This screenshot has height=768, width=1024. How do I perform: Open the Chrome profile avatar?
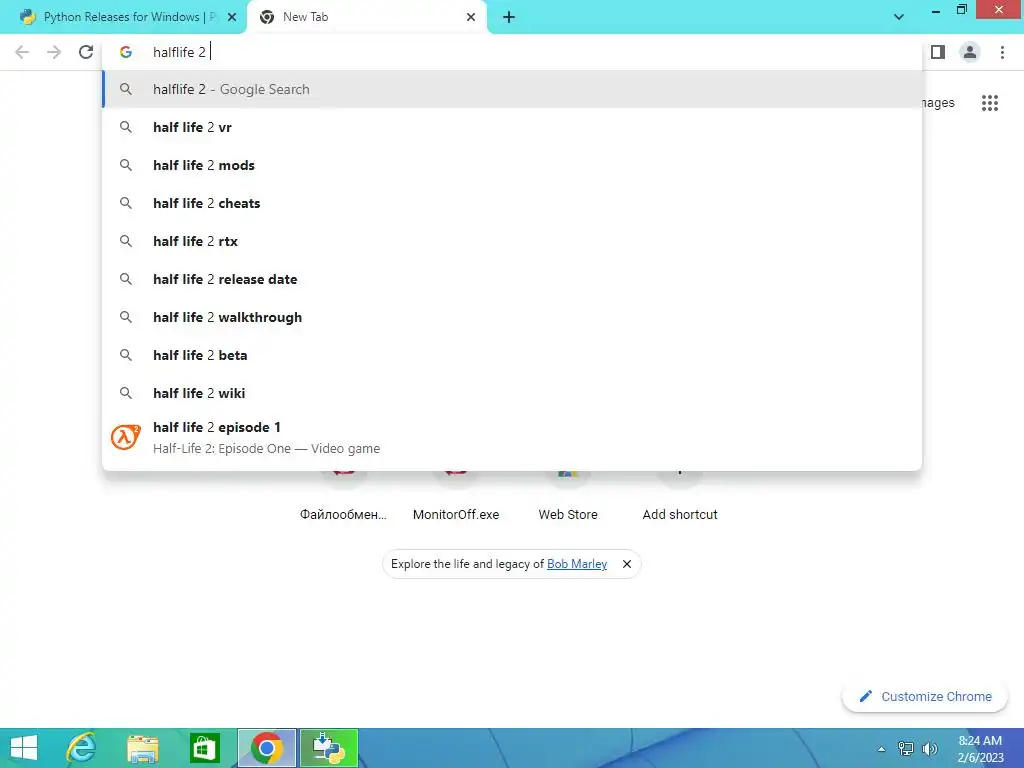(970, 52)
